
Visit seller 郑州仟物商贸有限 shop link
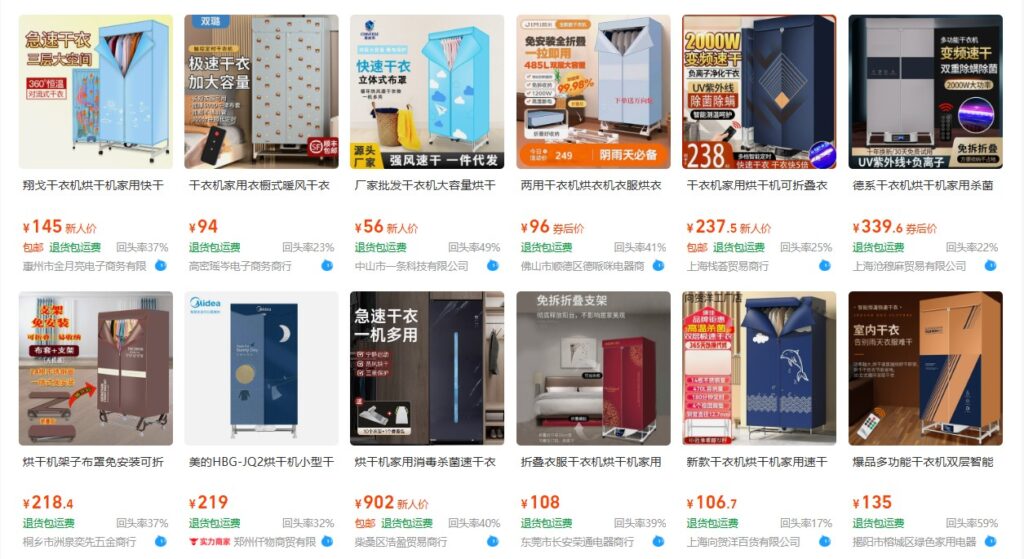point(274,542)
